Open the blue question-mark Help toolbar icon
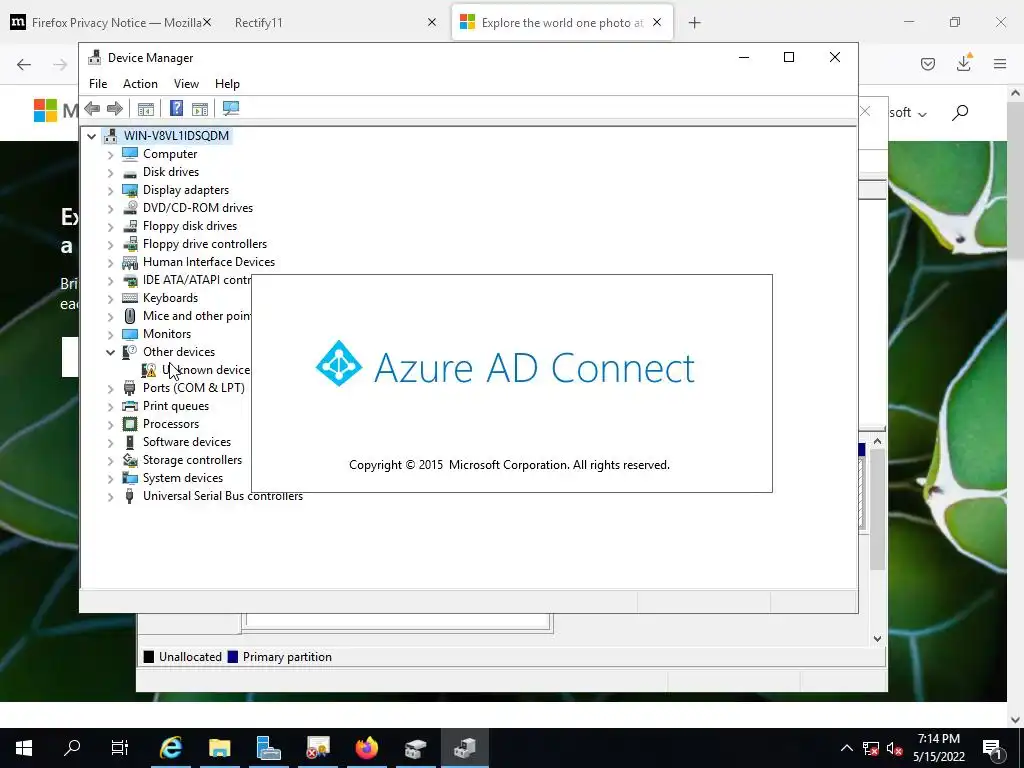 click(176, 108)
